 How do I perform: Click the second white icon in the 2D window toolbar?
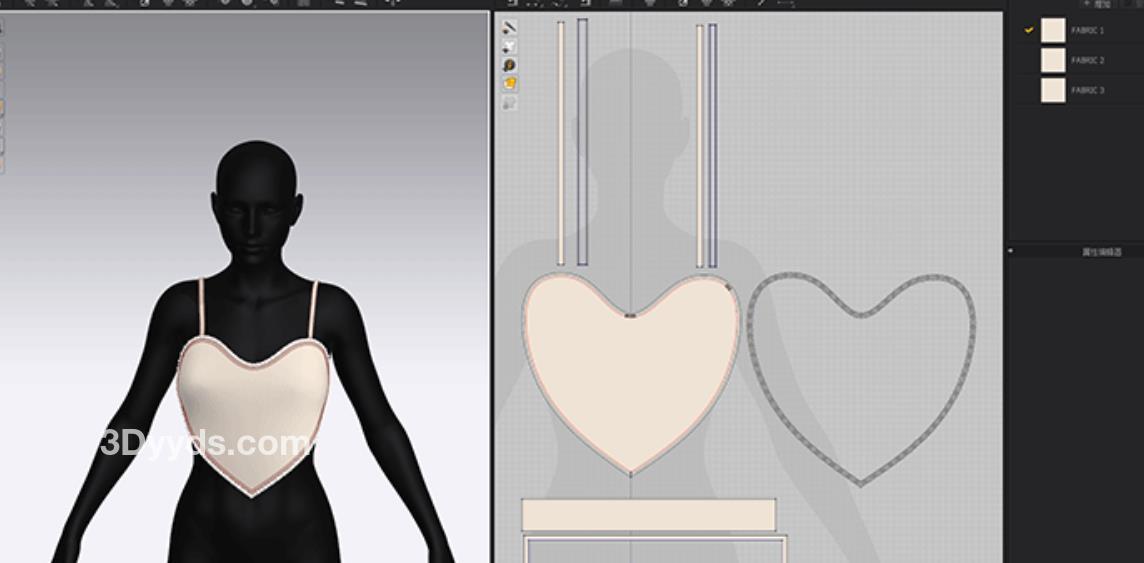[x=510, y=47]
